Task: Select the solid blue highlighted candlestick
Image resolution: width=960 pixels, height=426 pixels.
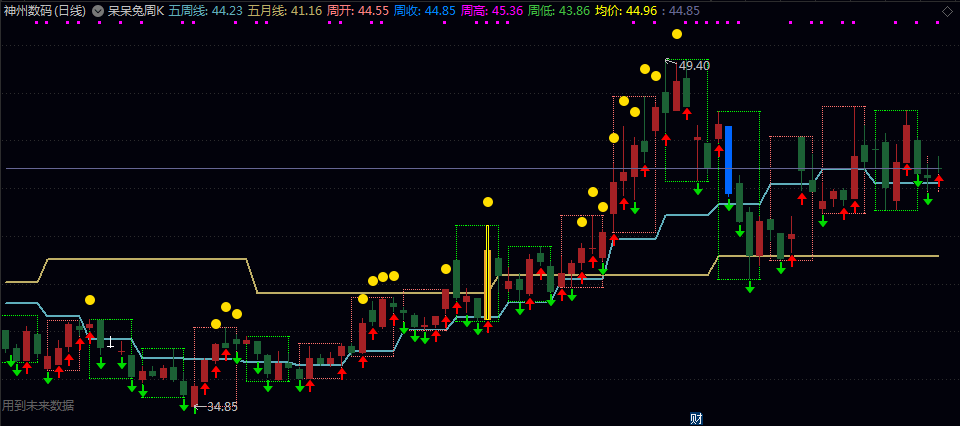Action: tap(729, 160)
